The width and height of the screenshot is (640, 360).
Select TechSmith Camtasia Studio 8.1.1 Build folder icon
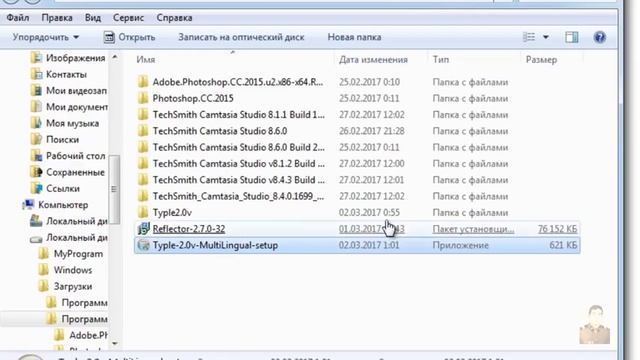coord(143,115)
